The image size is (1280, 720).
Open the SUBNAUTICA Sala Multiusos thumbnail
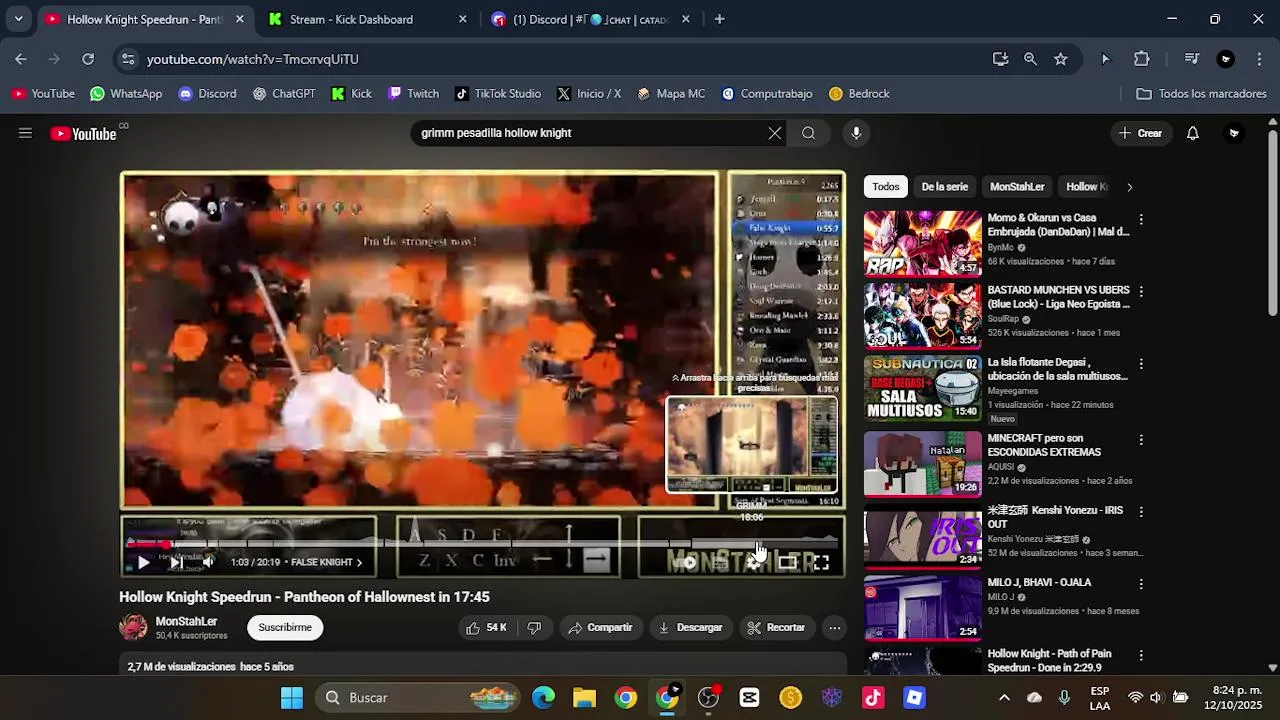(x=923, y=387)
